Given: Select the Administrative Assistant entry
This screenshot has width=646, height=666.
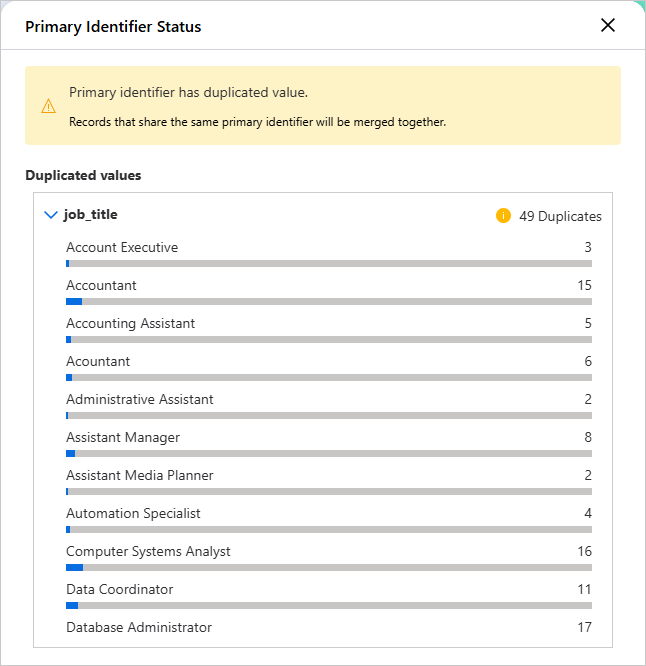Looking at the screenshot, I should coord(140,399).
